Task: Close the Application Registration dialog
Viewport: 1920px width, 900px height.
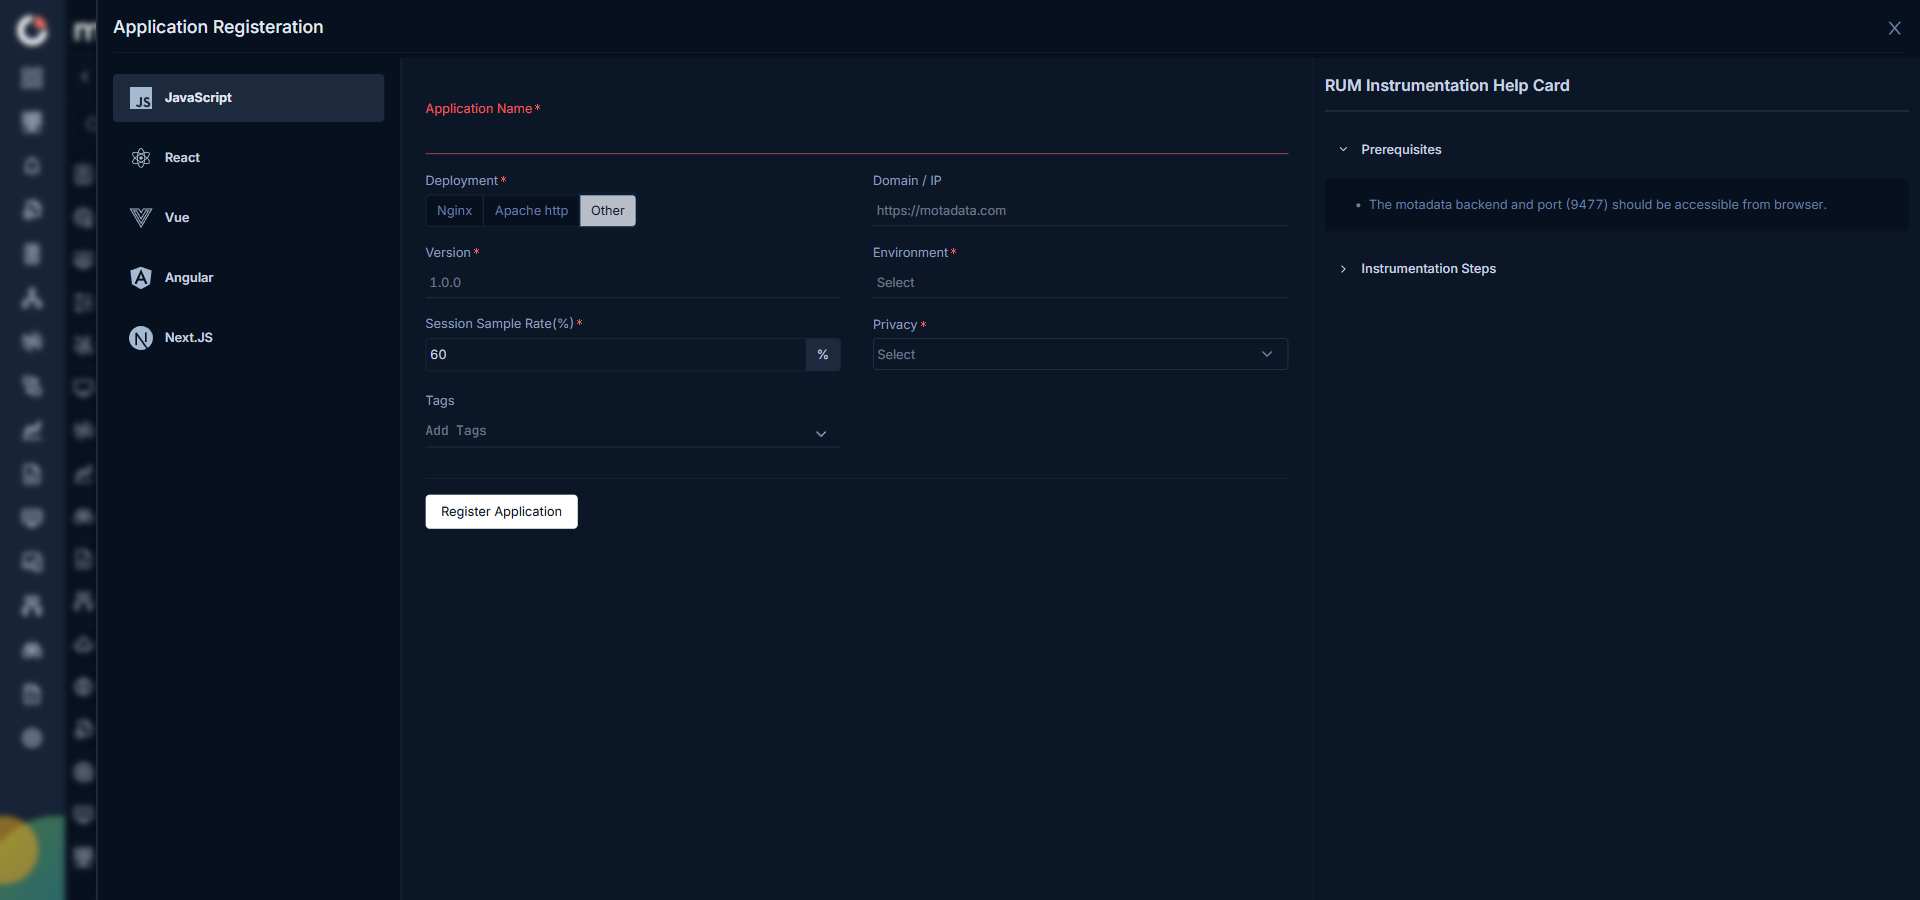Action: coord(1894,28)
